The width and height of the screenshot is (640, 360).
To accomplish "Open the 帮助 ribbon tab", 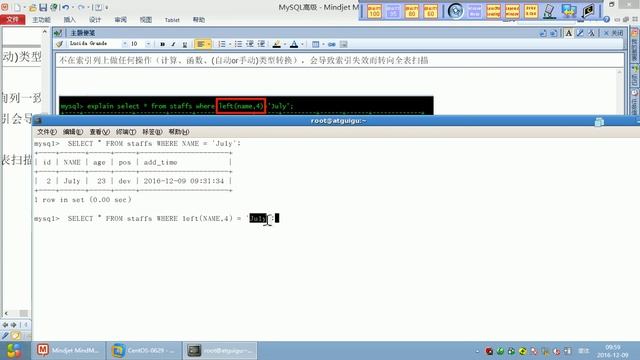I will pos(199,20).
